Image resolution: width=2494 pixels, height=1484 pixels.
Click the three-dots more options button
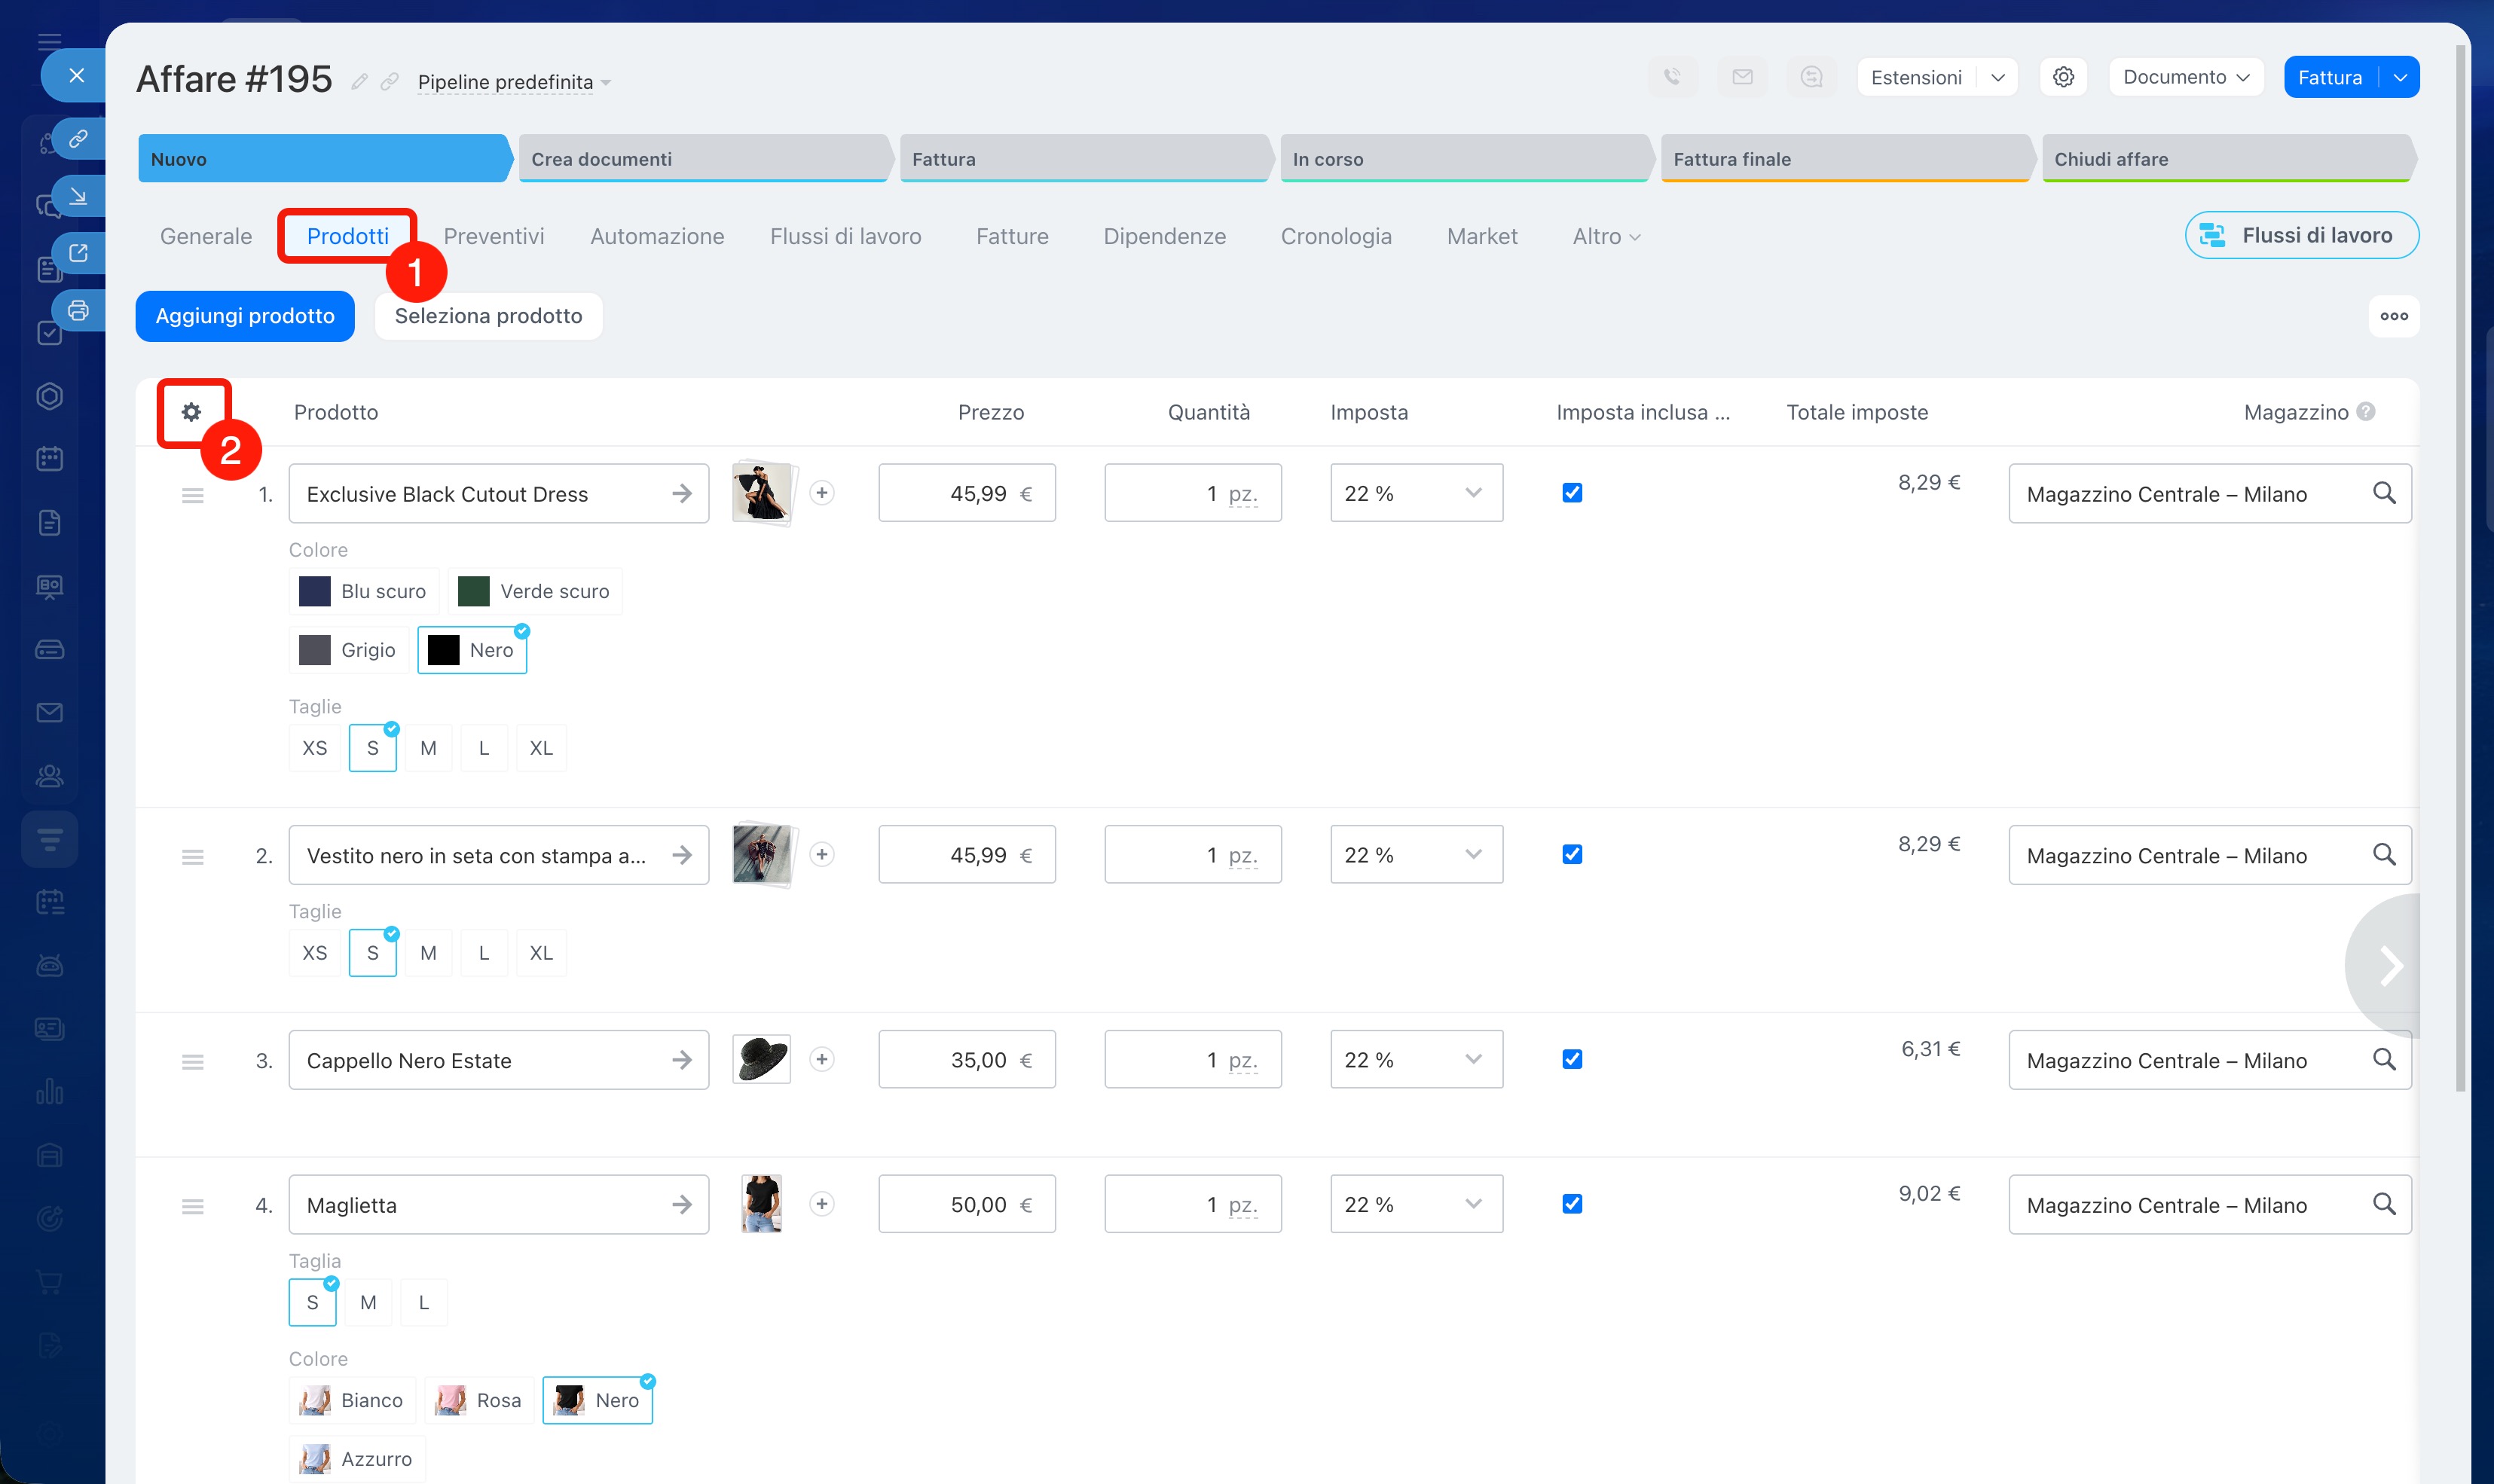point(2393,316)
